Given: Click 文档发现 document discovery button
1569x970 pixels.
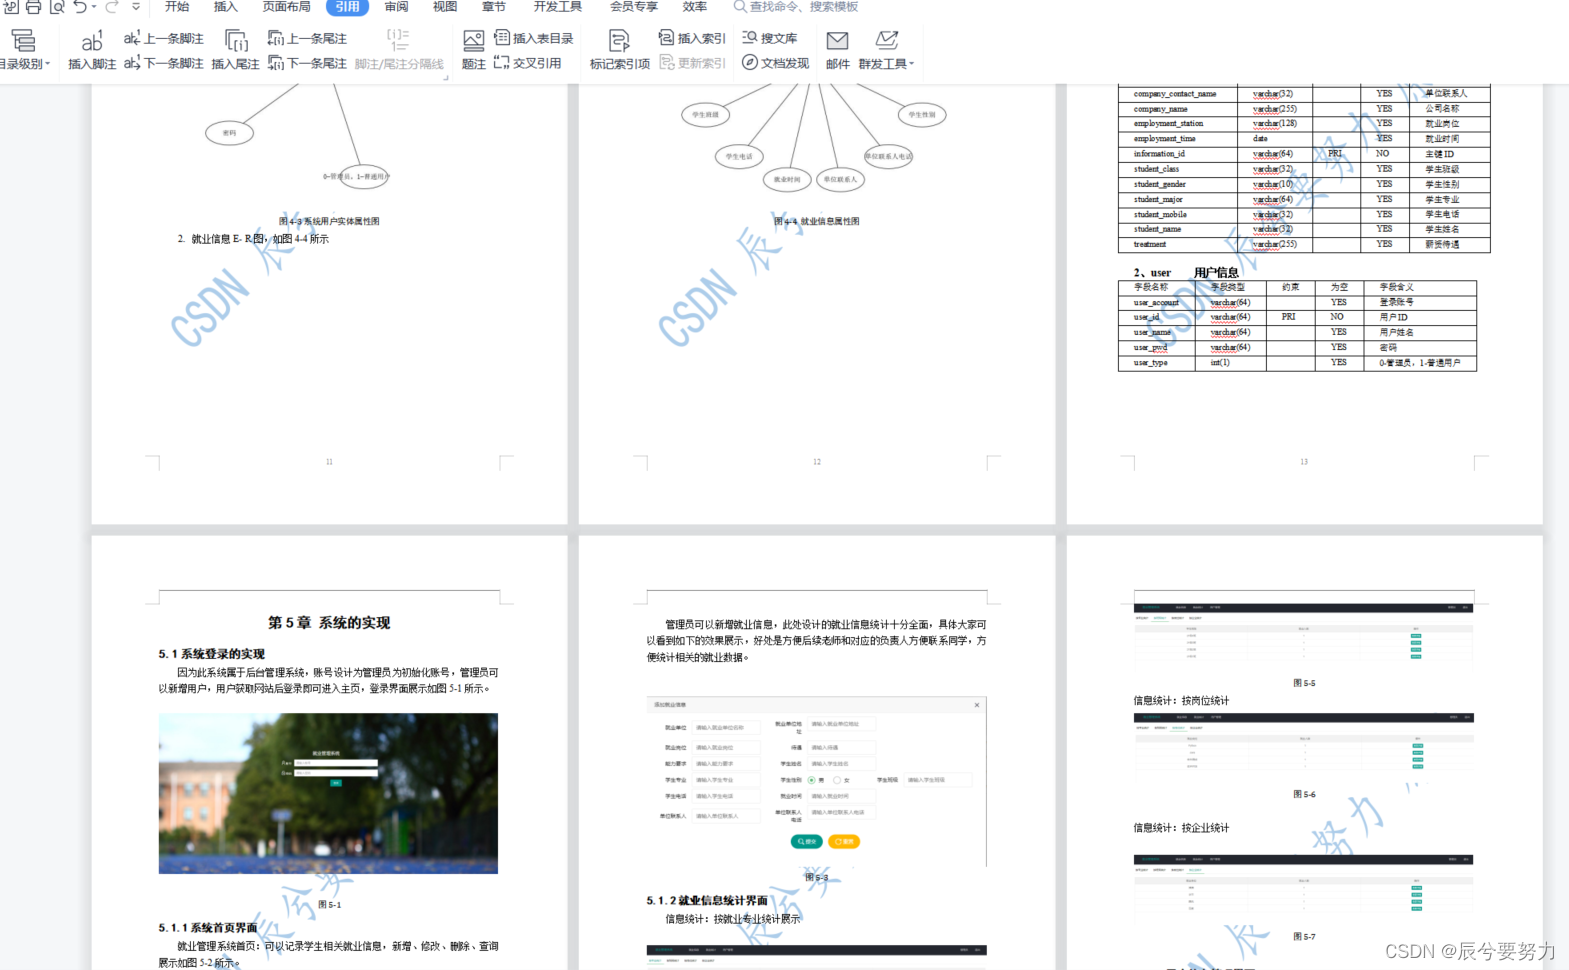Looking at the screenshot, I should [x=775, y=63].
